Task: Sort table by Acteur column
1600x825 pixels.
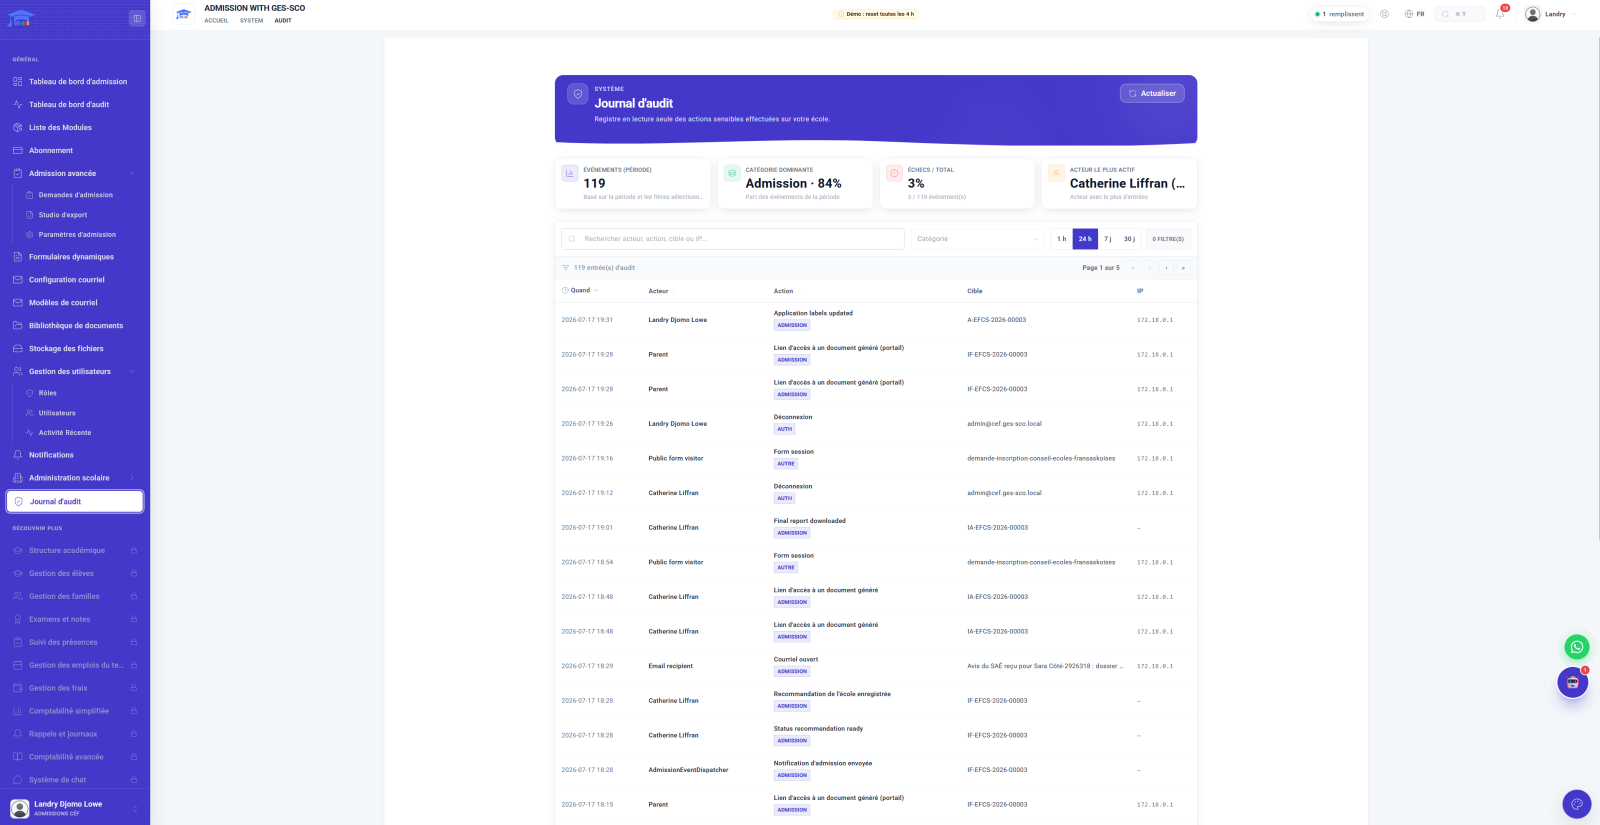Action: 660,291
